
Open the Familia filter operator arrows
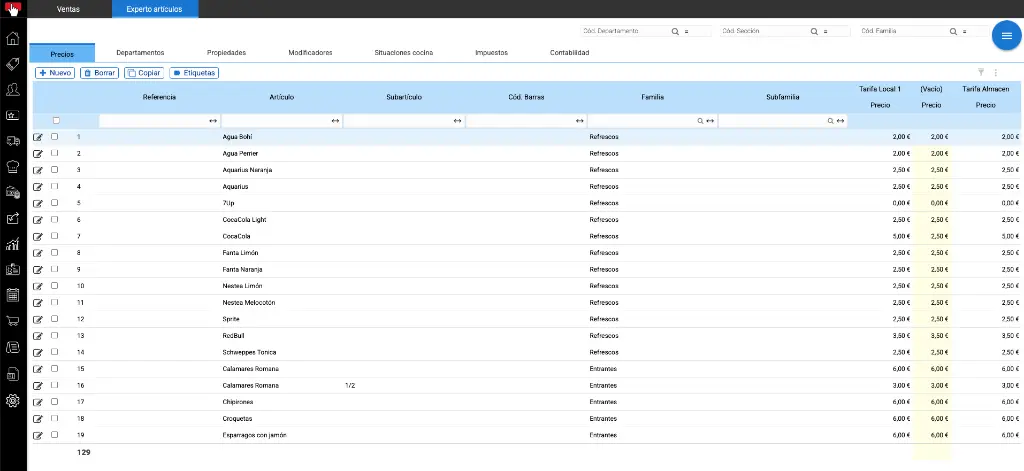[x=710, y=121]
